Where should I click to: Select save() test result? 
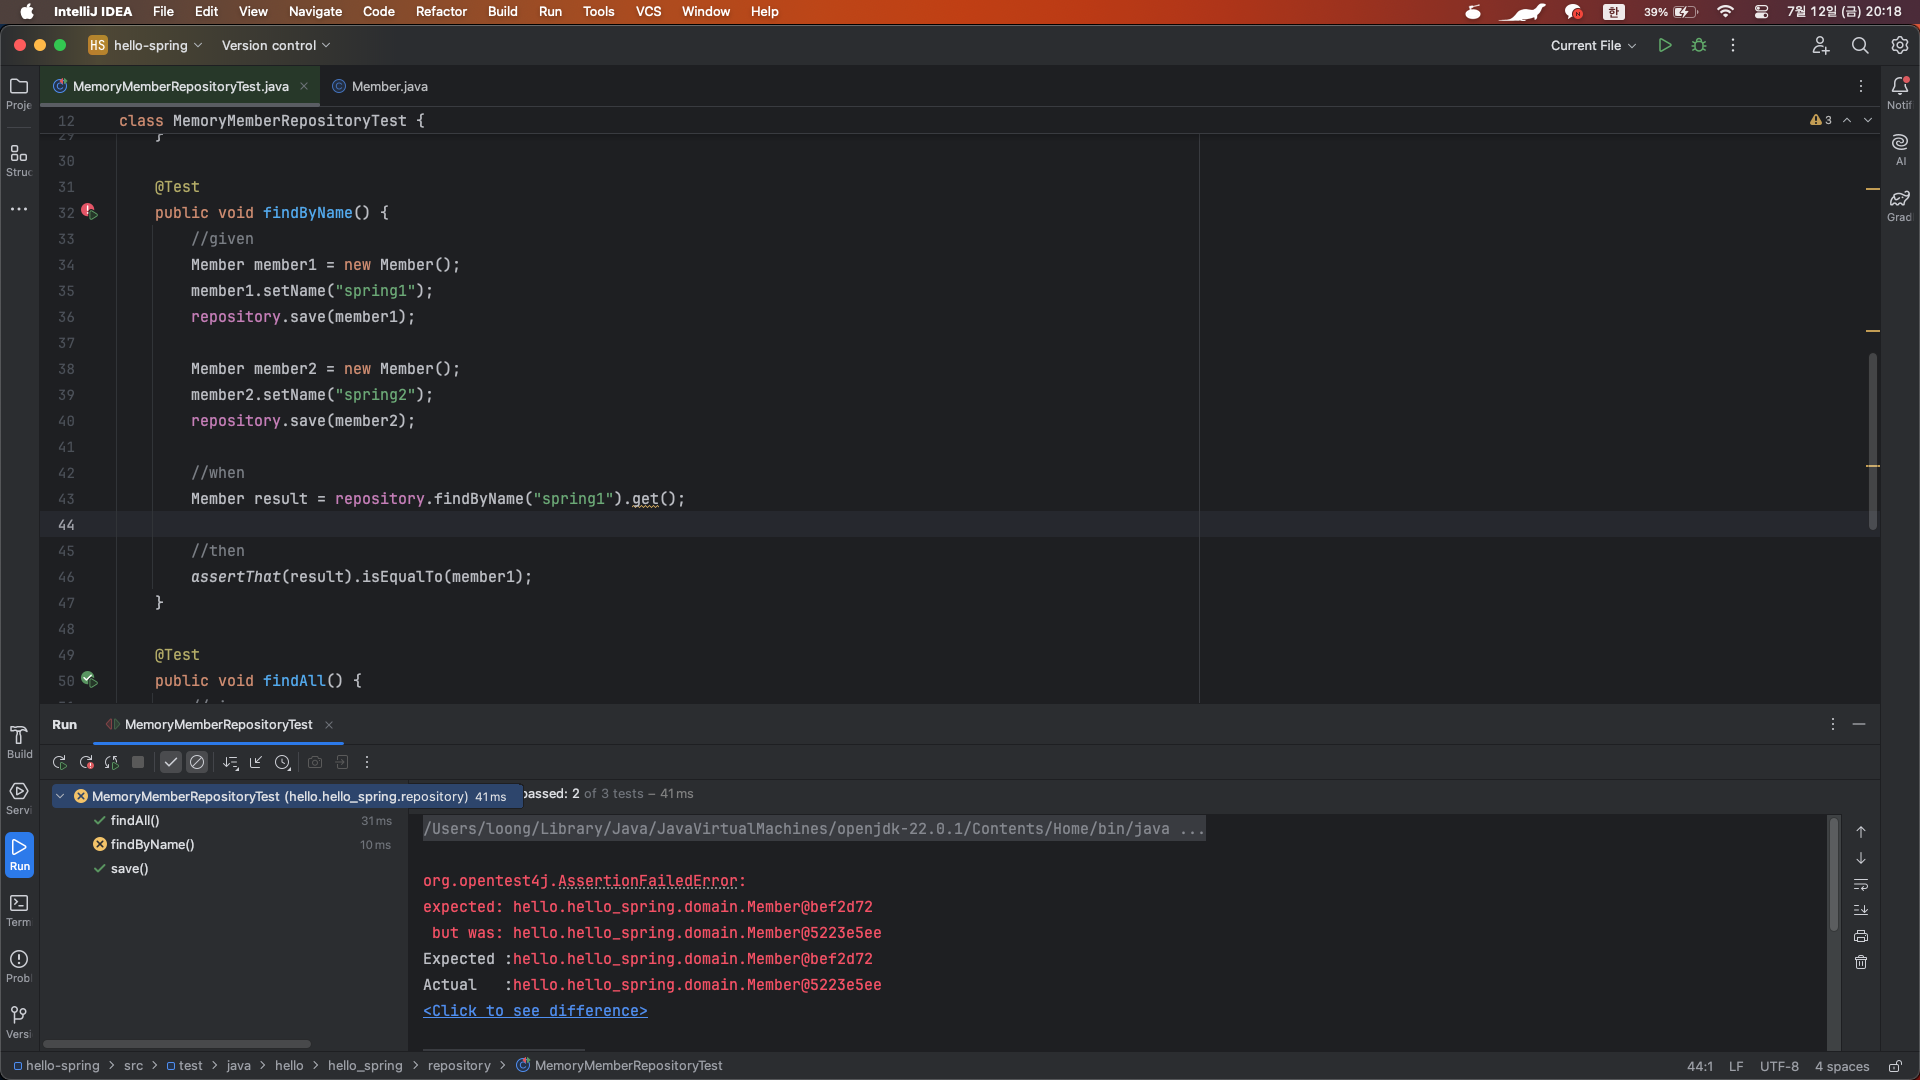point(129,868)
